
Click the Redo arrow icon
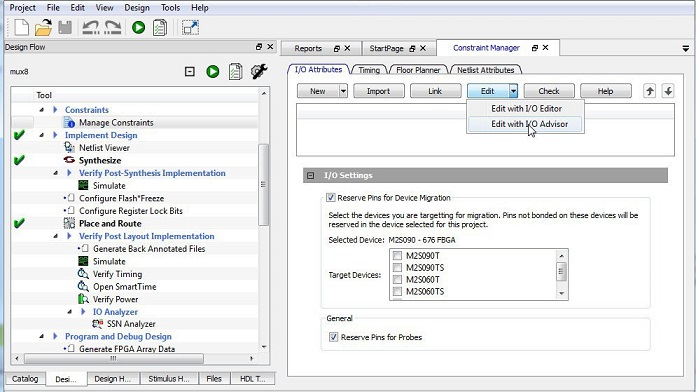click(113, 28)
